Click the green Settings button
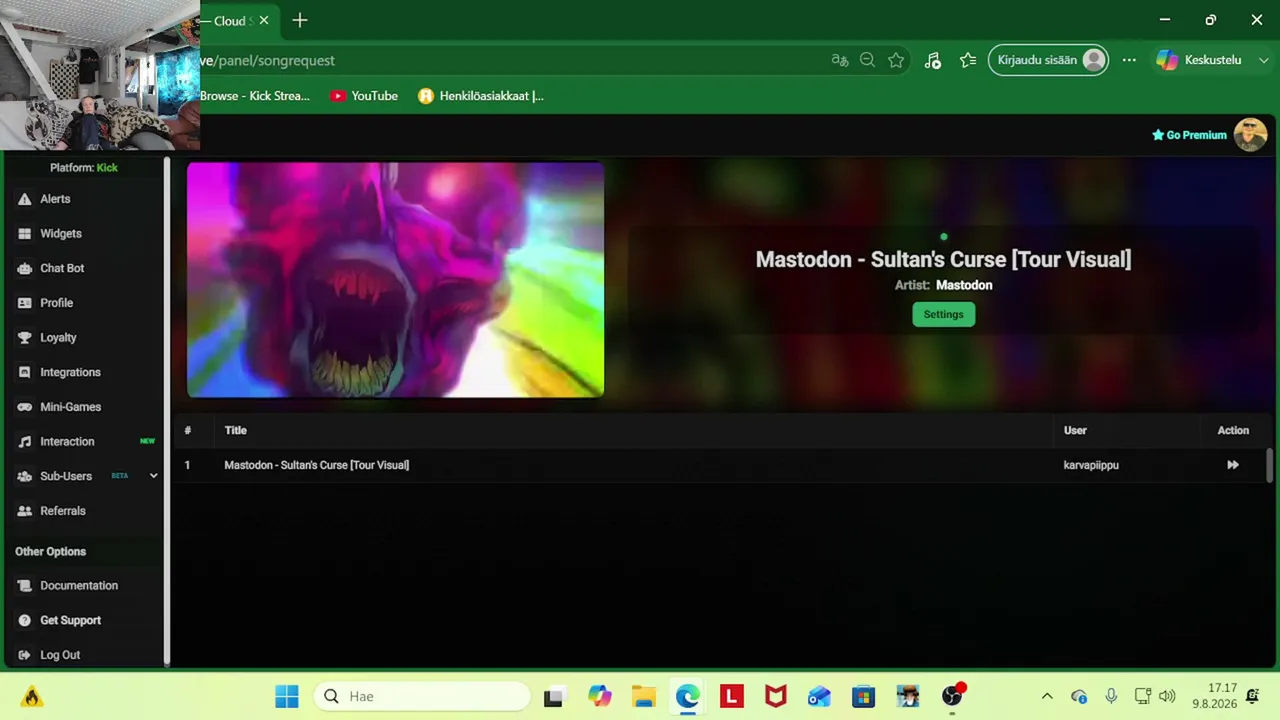Screen dimensions: 1280x720 [943, 314]
